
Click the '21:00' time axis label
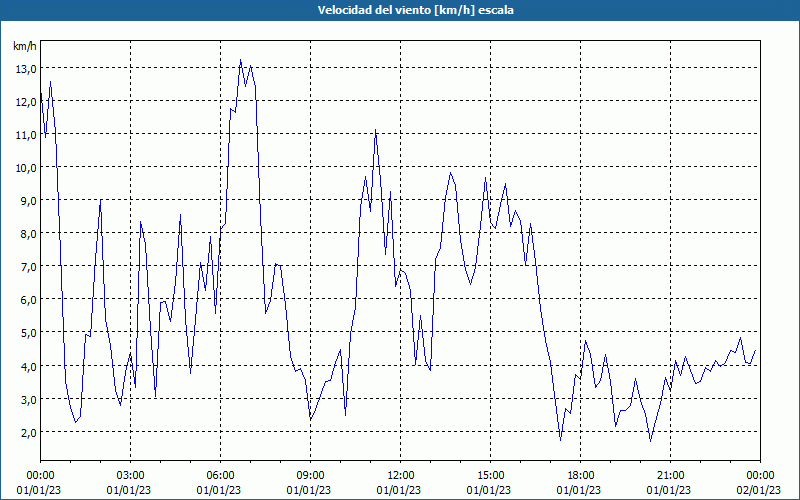coord(670,476)
